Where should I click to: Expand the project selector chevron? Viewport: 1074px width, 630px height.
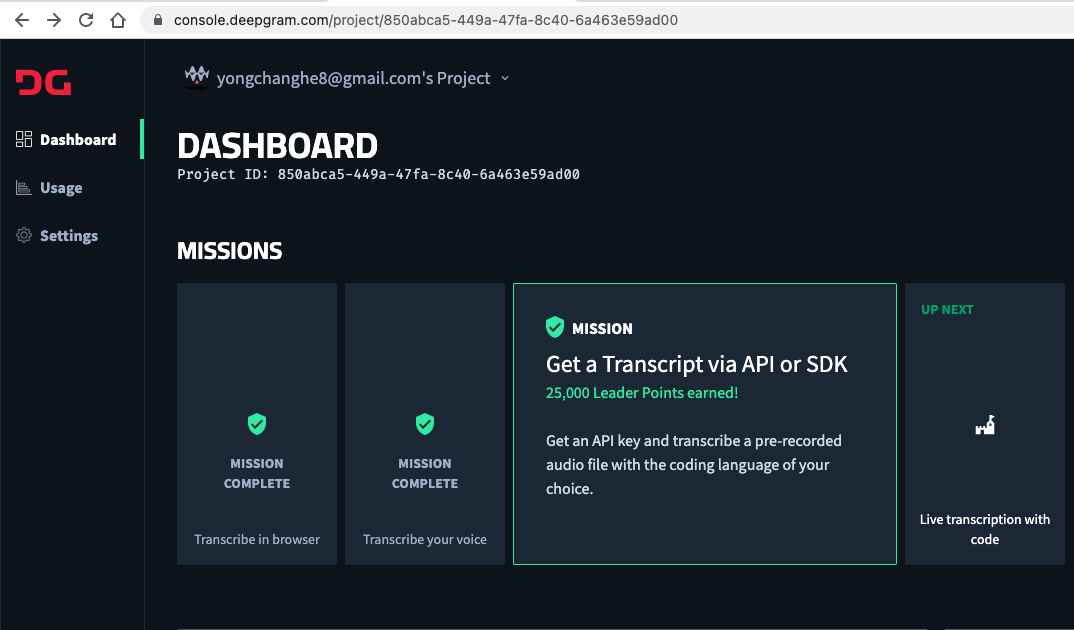pyautogui.click(x=505, y=78)
